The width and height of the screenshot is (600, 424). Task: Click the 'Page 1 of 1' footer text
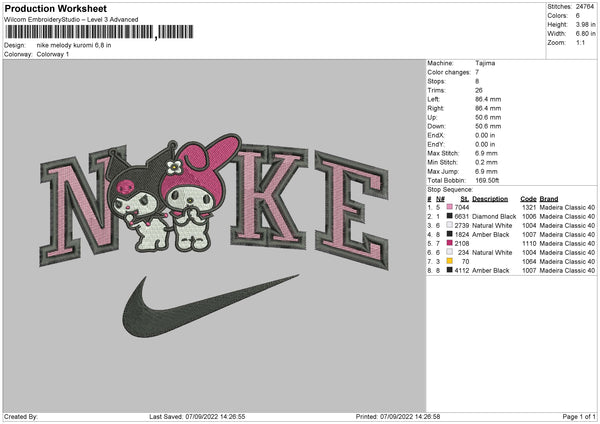click(x=579, y=417)
